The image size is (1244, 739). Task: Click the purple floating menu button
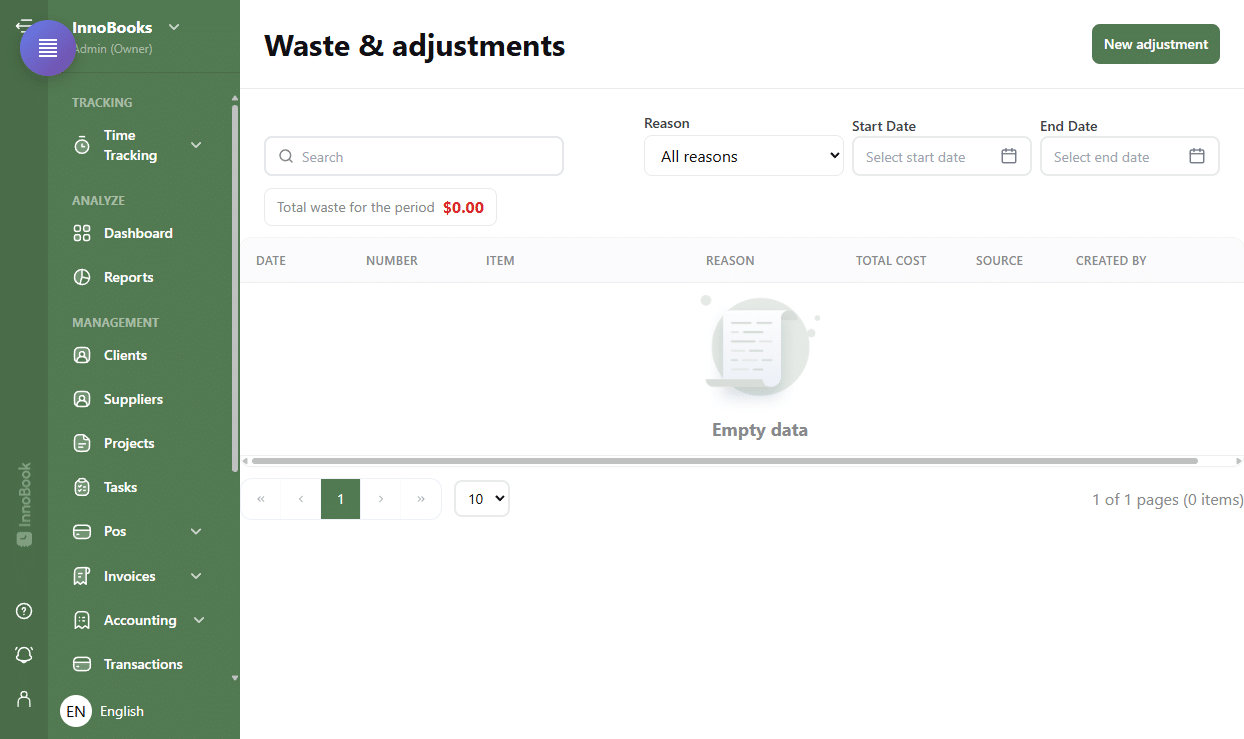pos(48,48)
